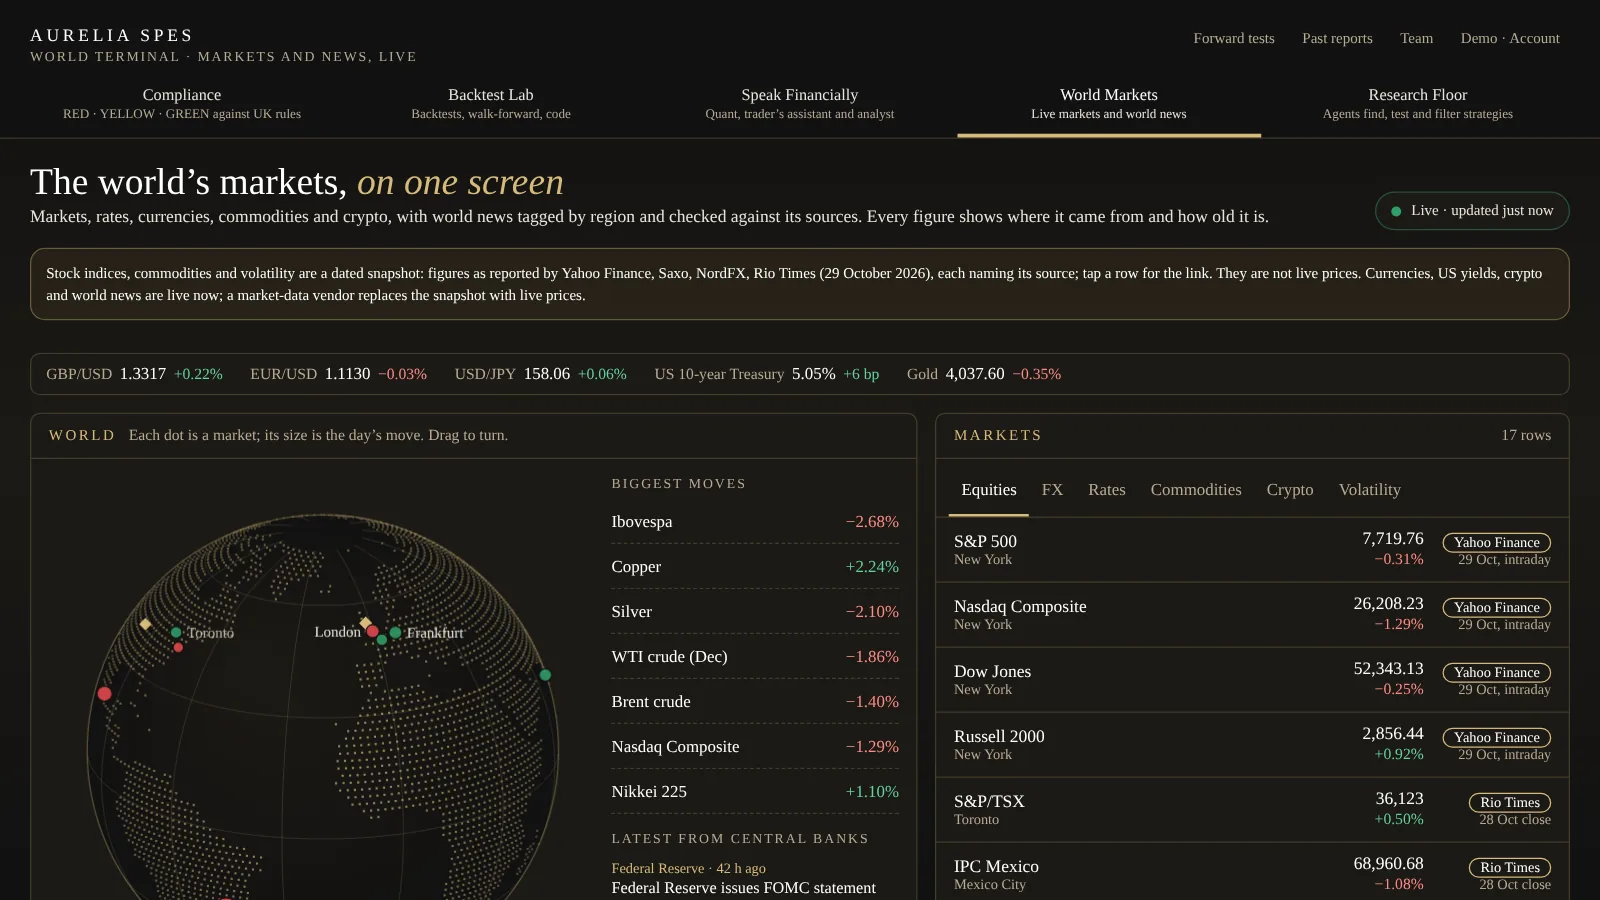Screen dimensions: 1600x900
Task: Switch to the Crypto markets tab
Action: click(x=1290, y=490)
